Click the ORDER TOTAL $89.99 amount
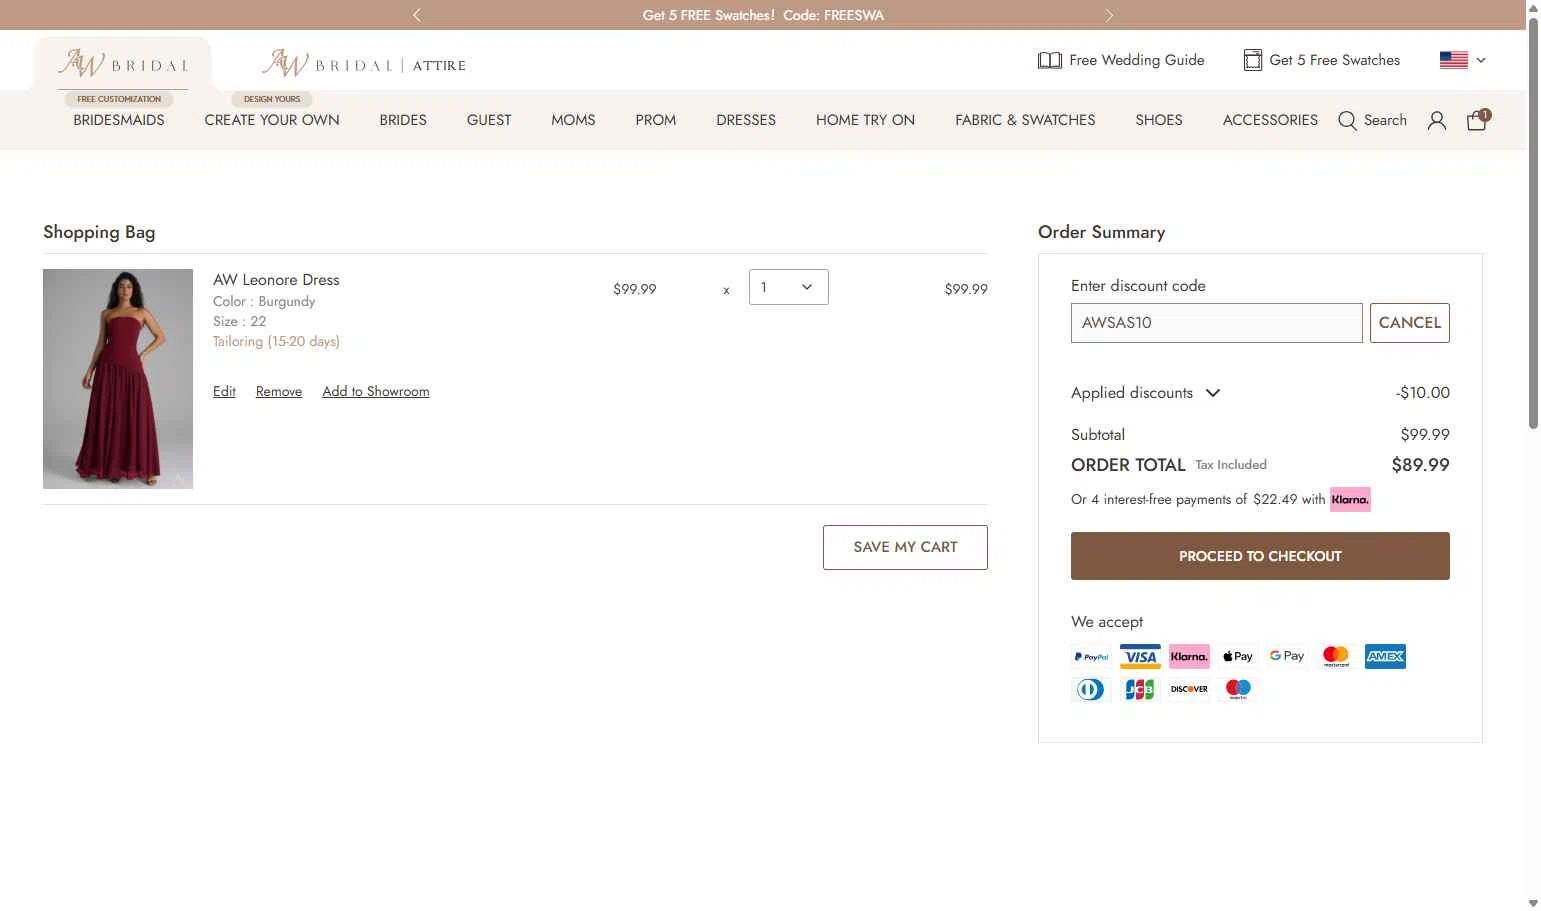Viewport: 1541px width, 911px height. click(x=1420, y=465)
